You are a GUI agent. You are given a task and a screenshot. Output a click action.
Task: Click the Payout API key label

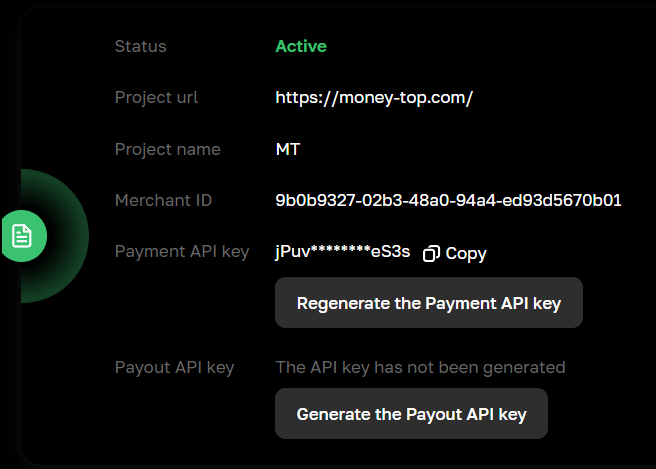174,367
